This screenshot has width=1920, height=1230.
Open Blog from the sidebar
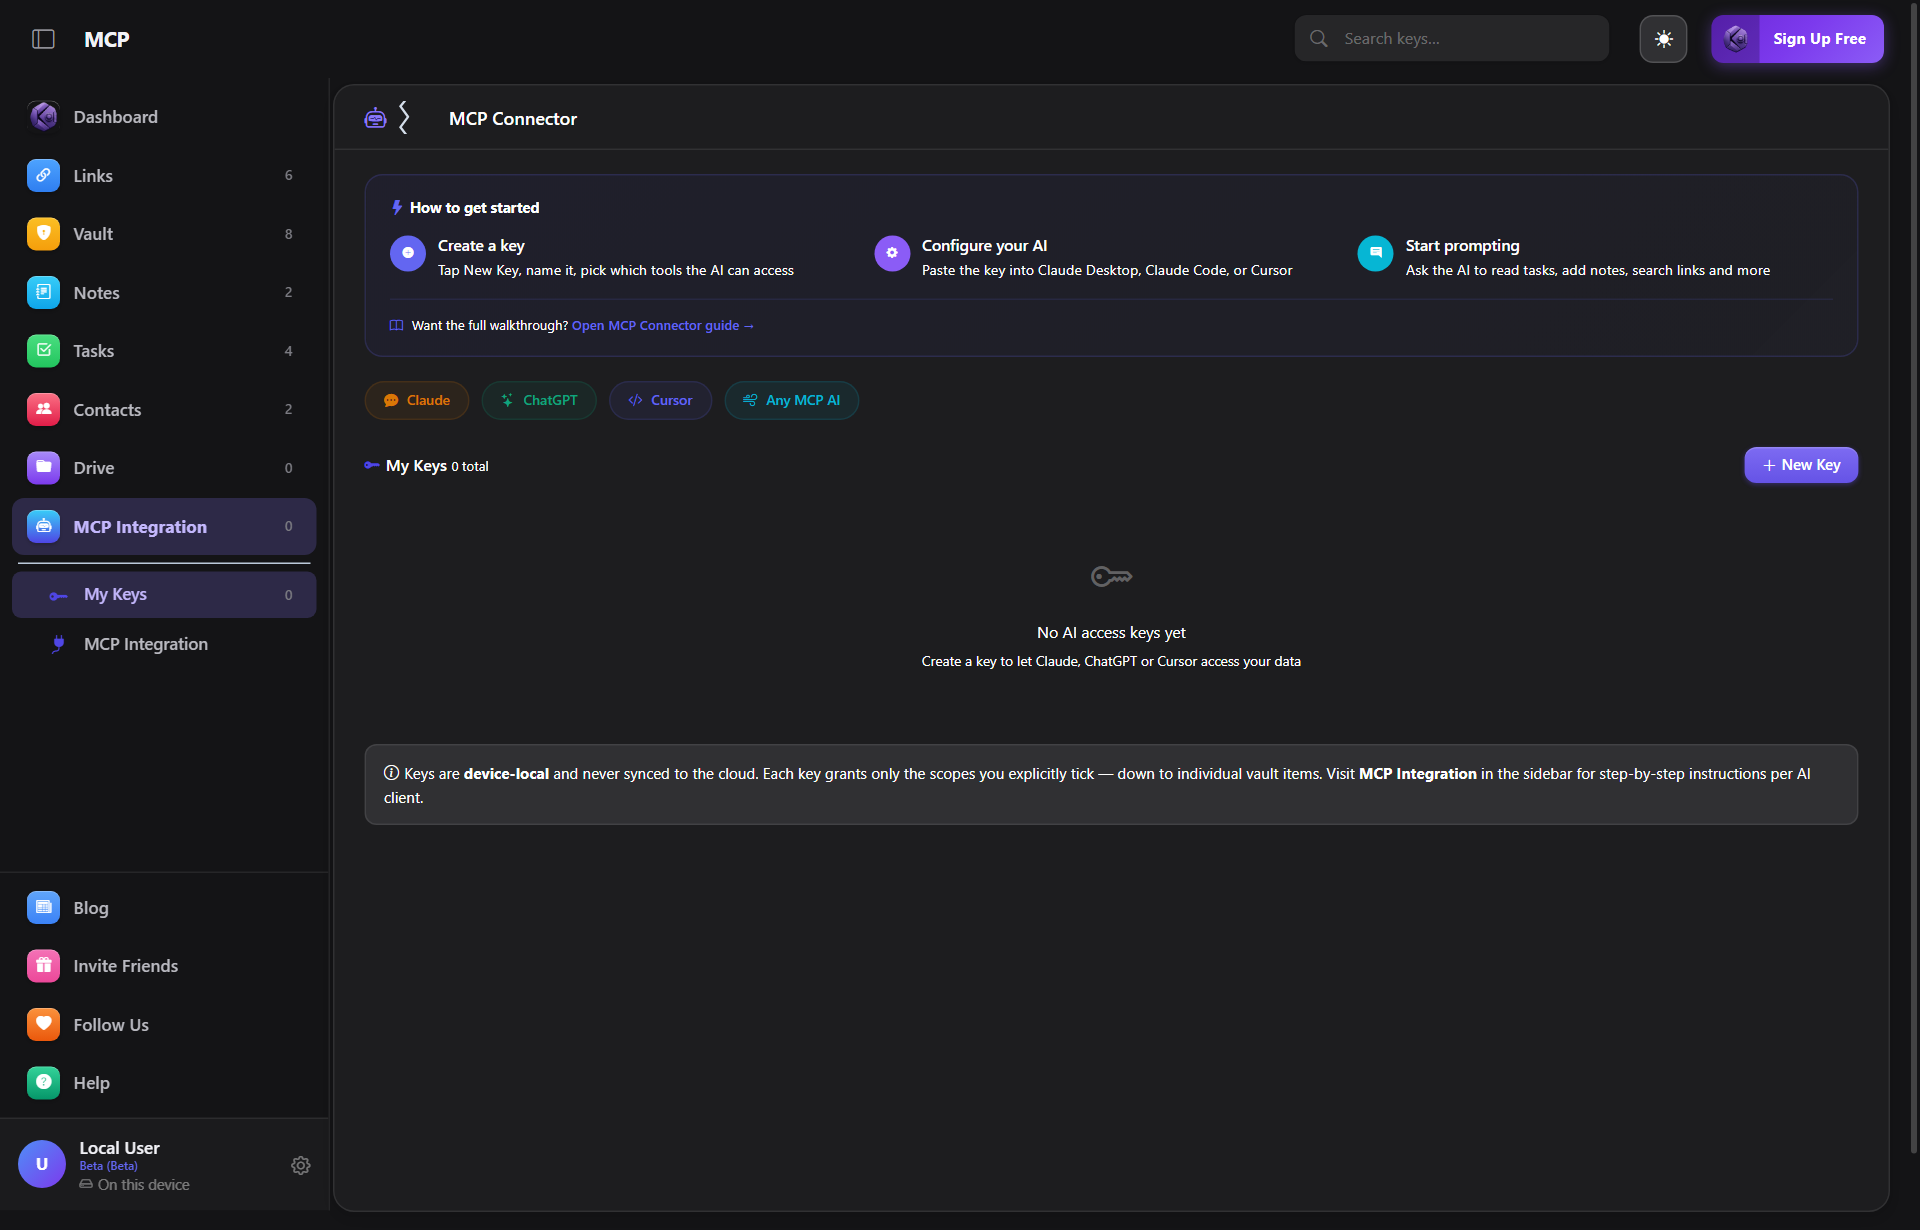pos(164,908)
